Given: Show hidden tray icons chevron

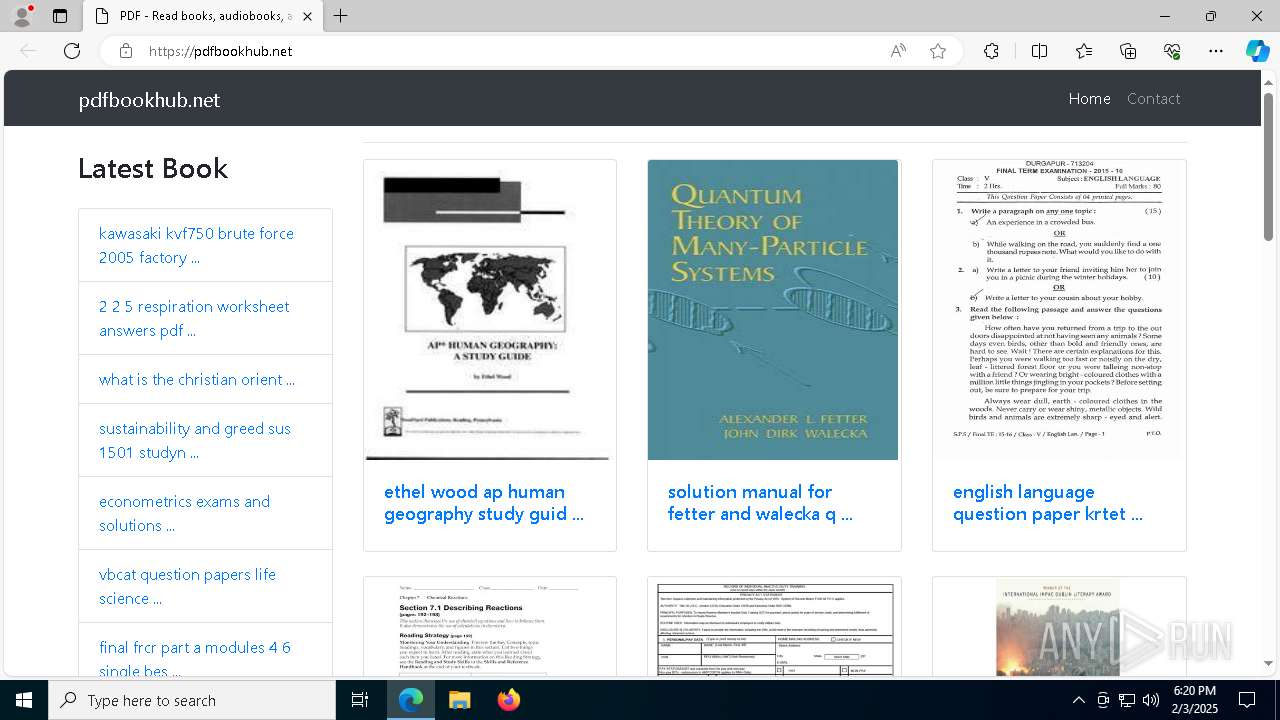Looking at the screenshot, I should [x=1079, y=700].
